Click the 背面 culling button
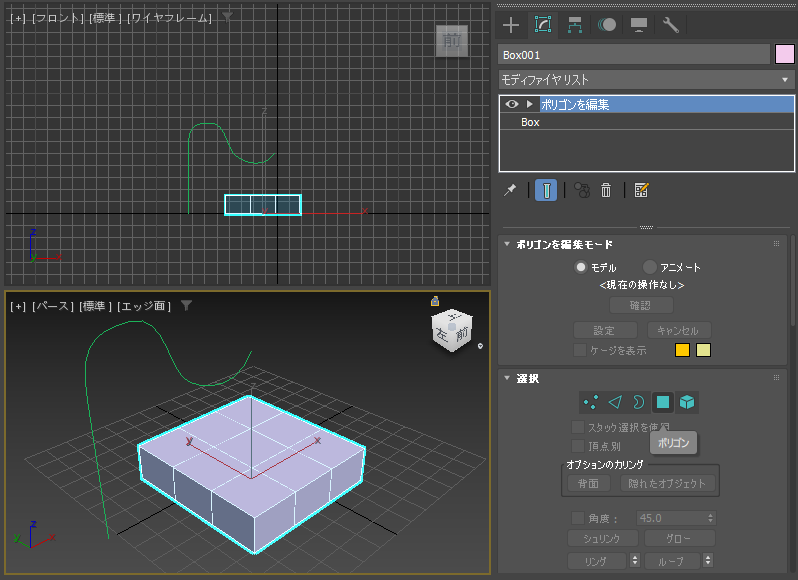Image resolution: width=798 pixels, height=580 pixels. click(x=588, y=483)
